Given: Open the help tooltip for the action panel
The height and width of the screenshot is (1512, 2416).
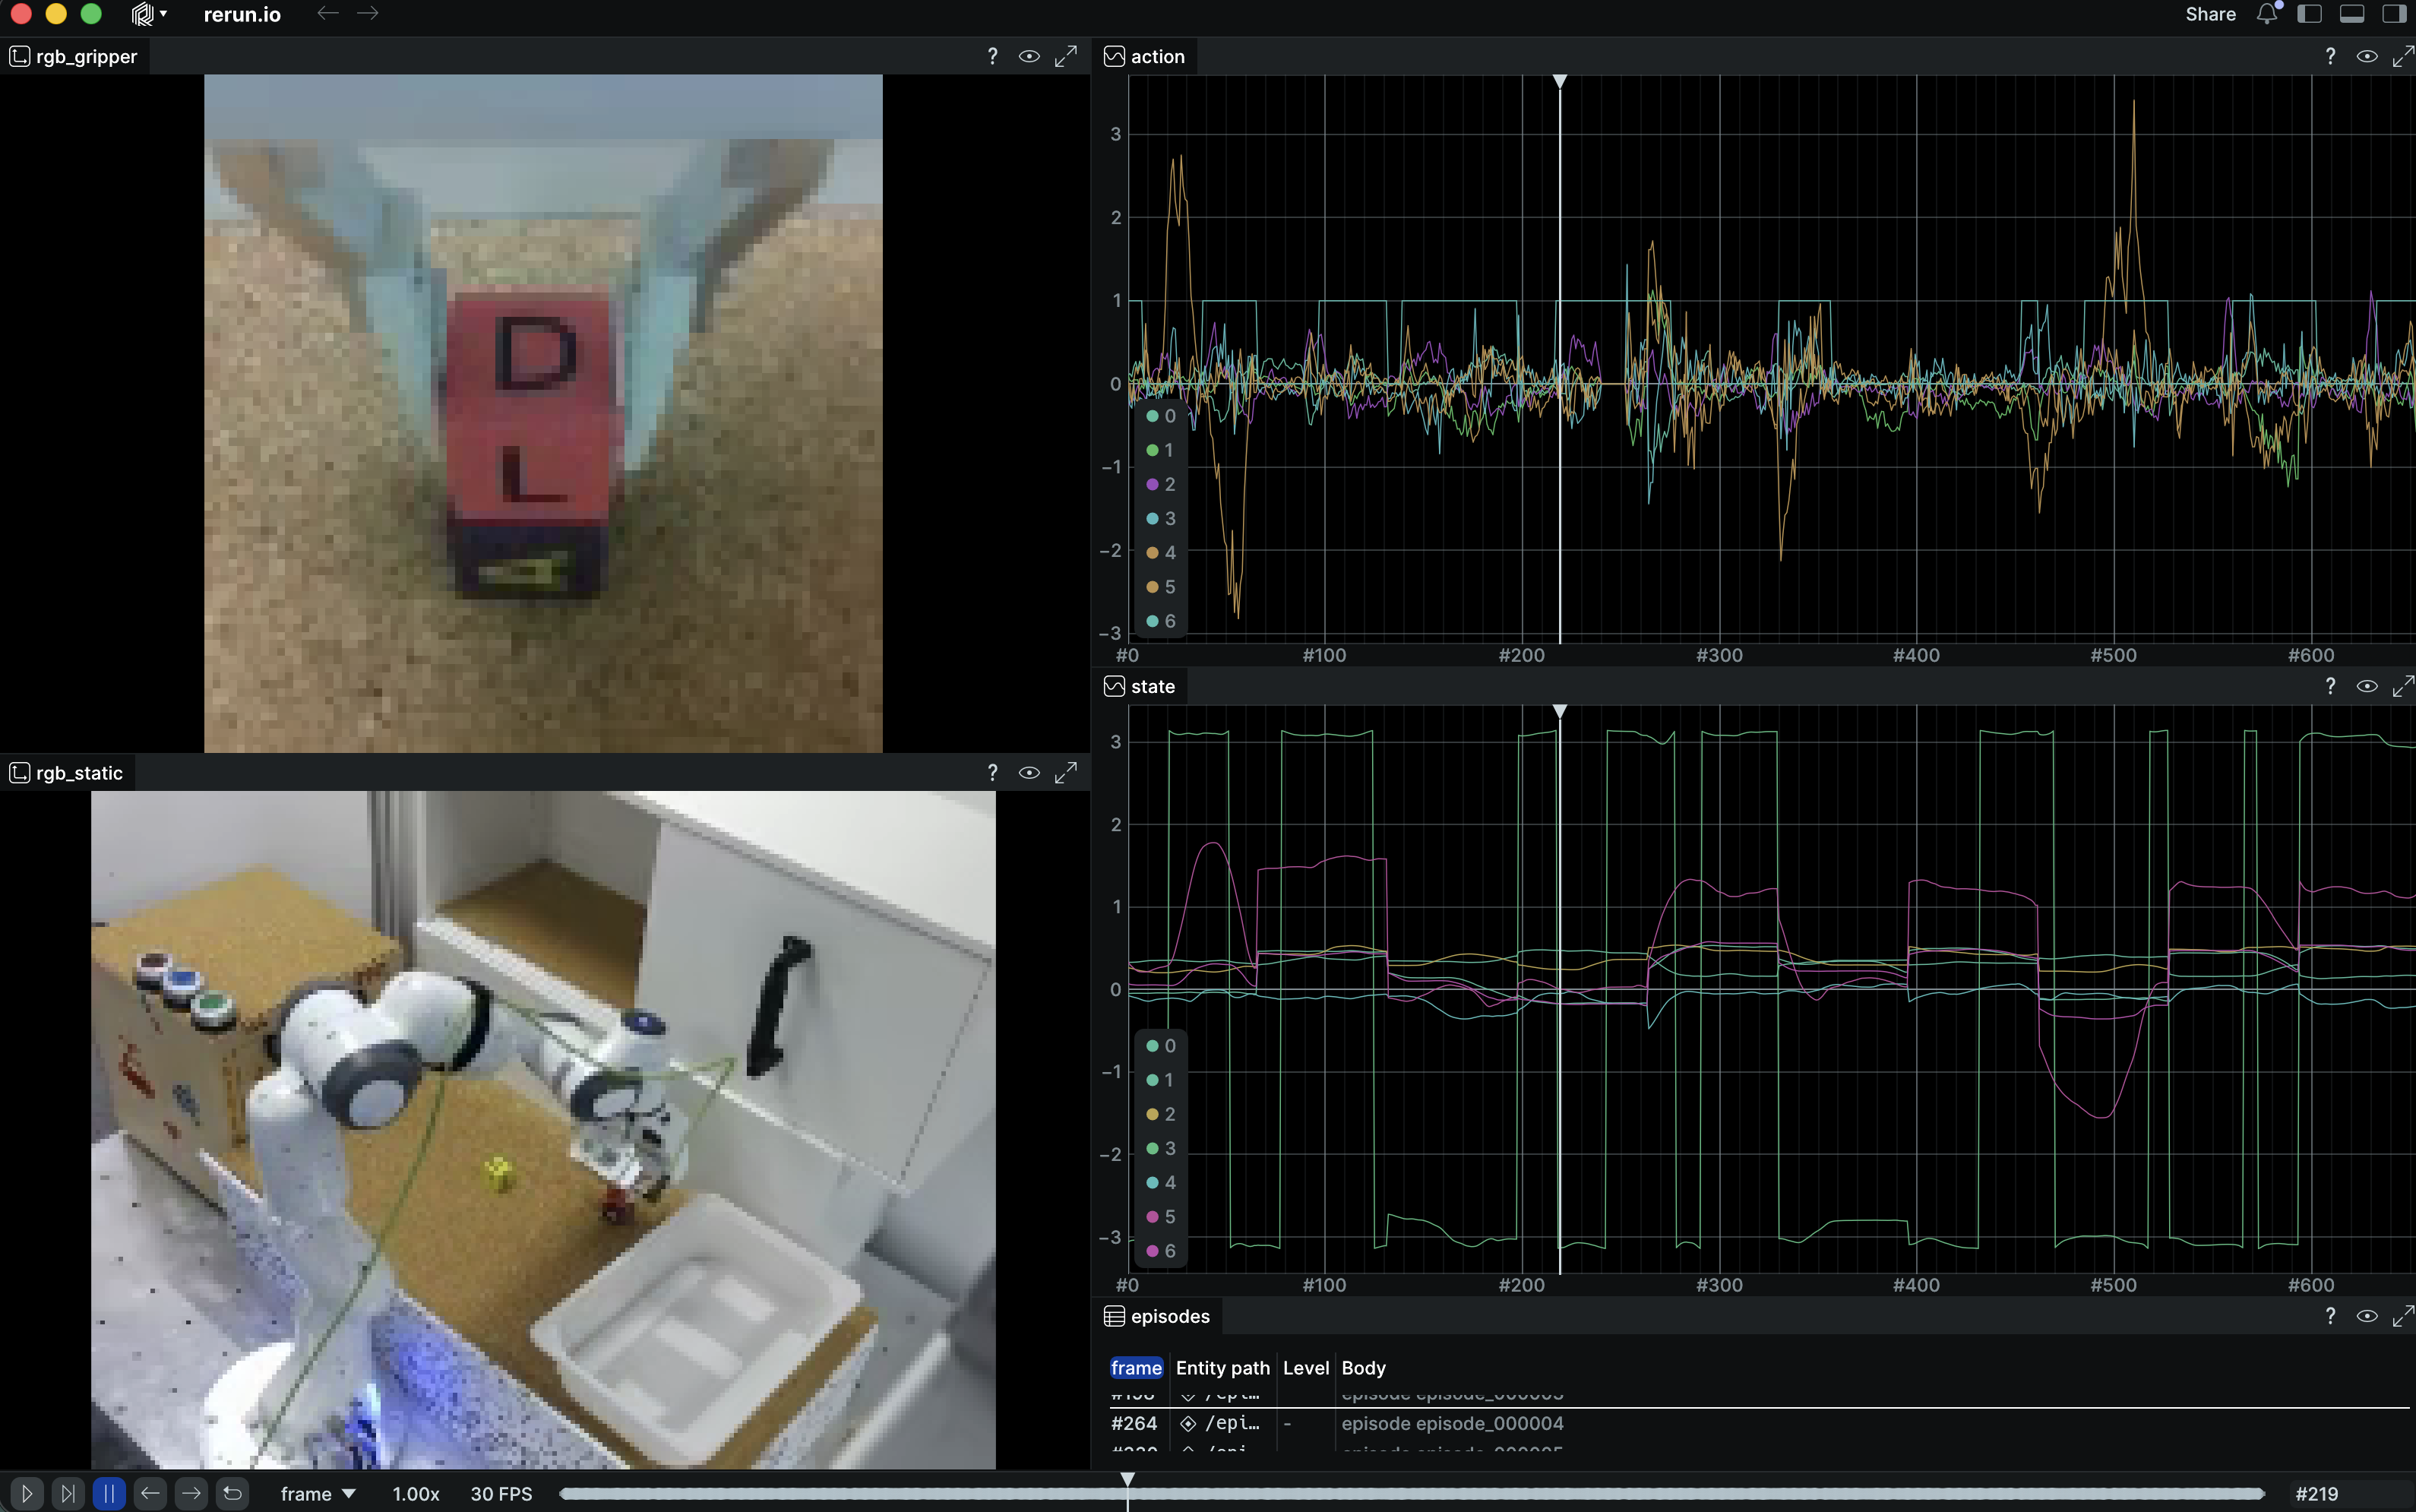Looking at the screenshot, I should coord(2330,56).
